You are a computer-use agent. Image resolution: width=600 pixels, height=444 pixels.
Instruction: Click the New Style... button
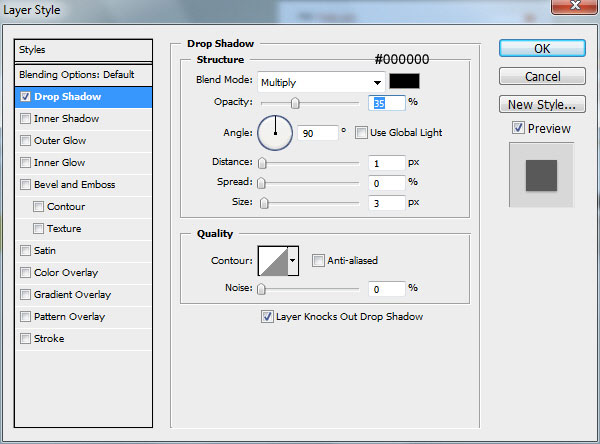click(x=542, y=104)
